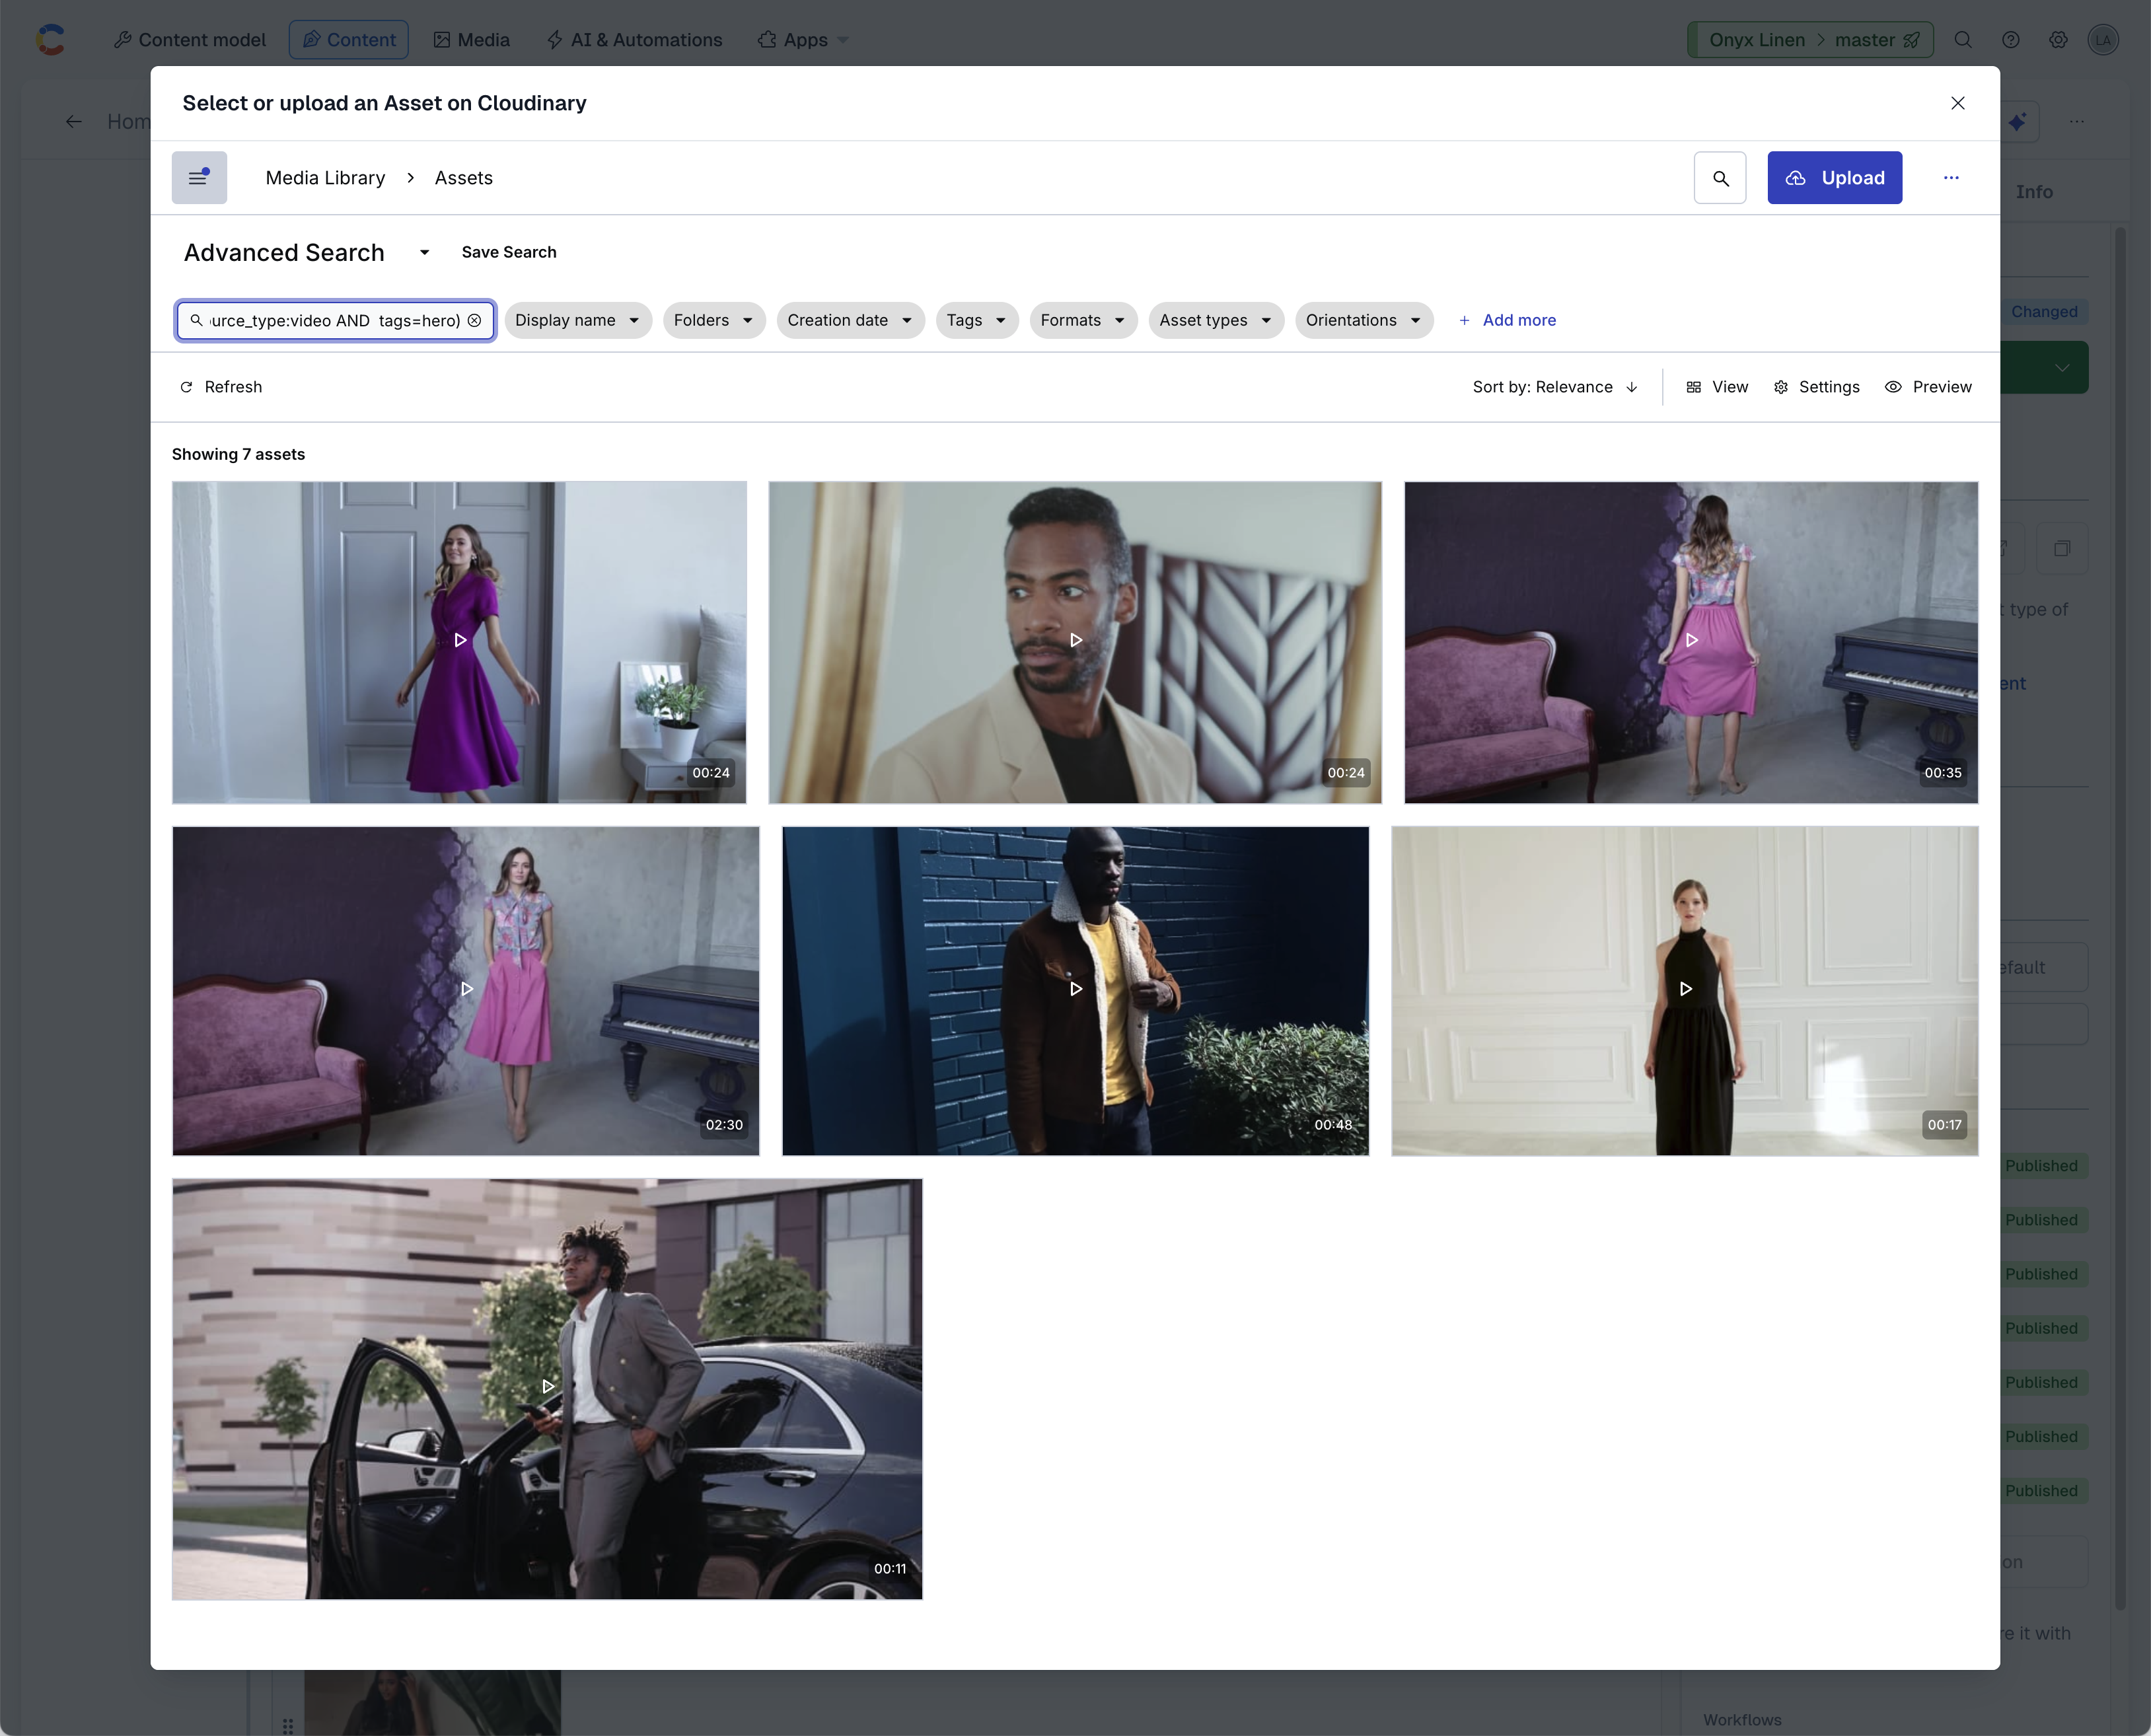Expand the Advanced Search dropdown arrow

[424, 253]
